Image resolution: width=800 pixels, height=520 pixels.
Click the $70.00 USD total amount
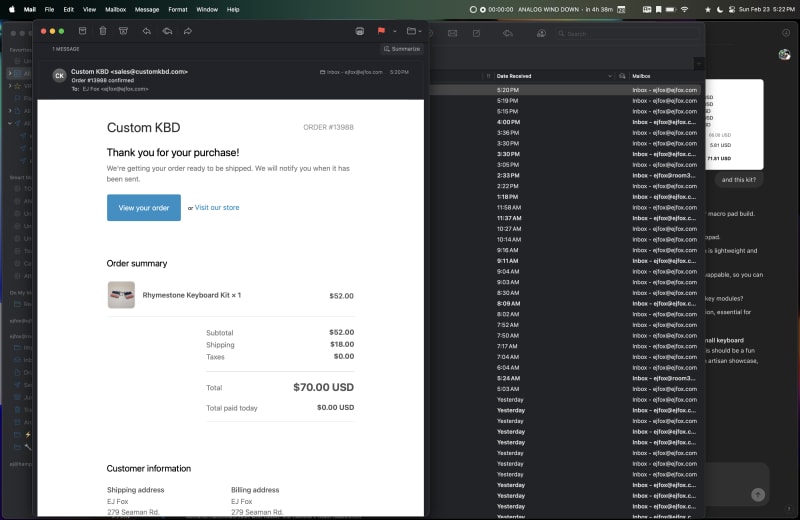(323, 387)
